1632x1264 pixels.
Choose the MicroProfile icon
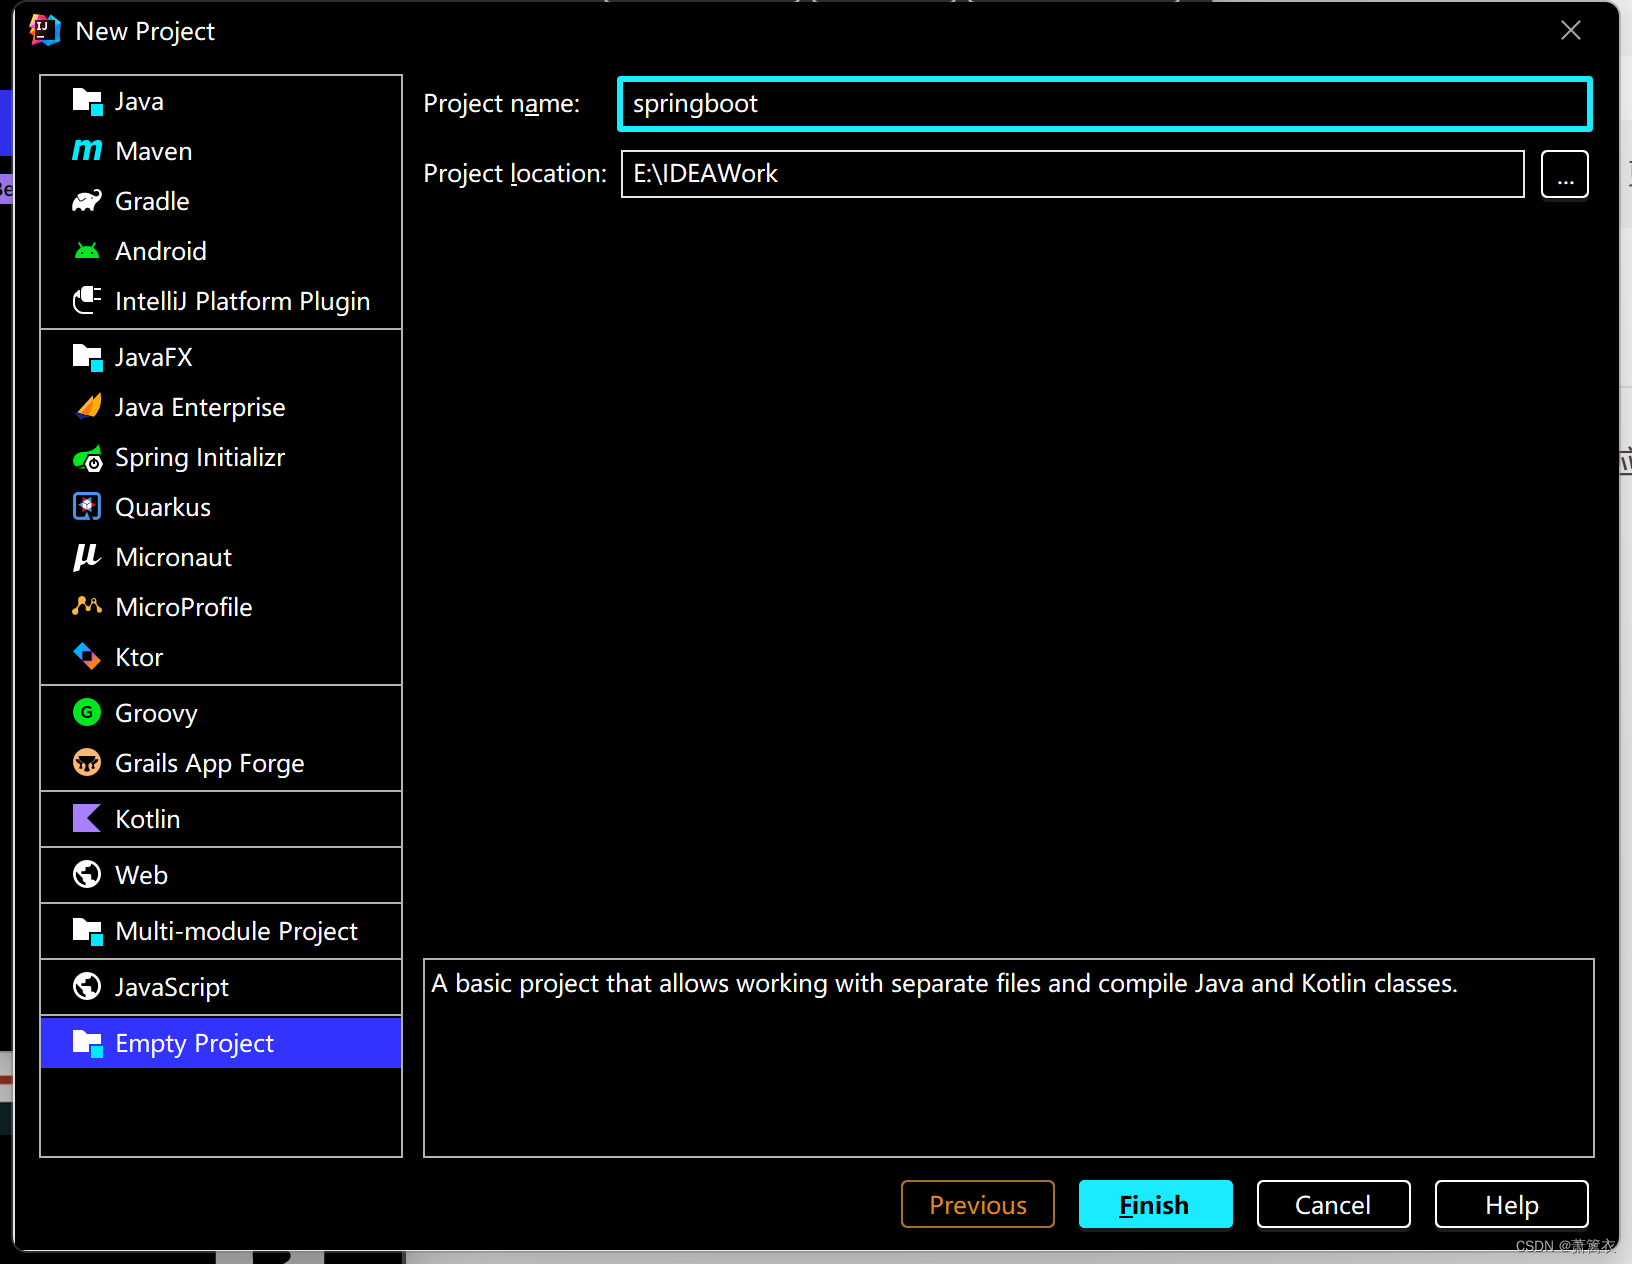click(87, 606)
